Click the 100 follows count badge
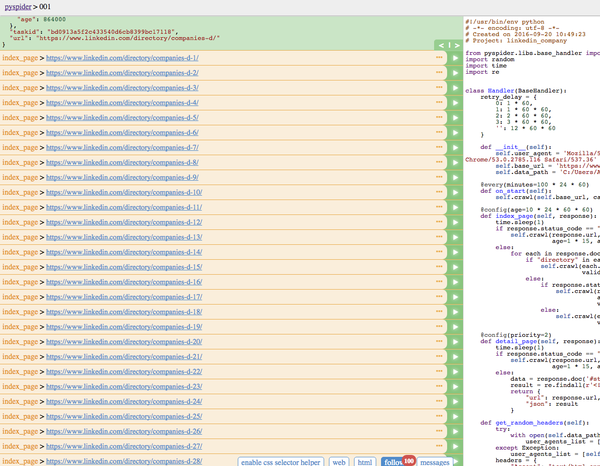 pos(409,461)
